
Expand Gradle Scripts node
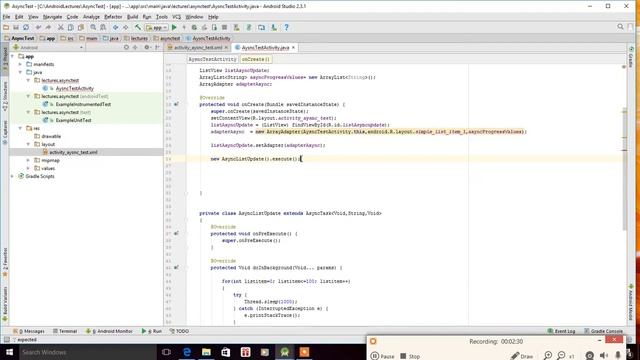(x=13, y=176)
